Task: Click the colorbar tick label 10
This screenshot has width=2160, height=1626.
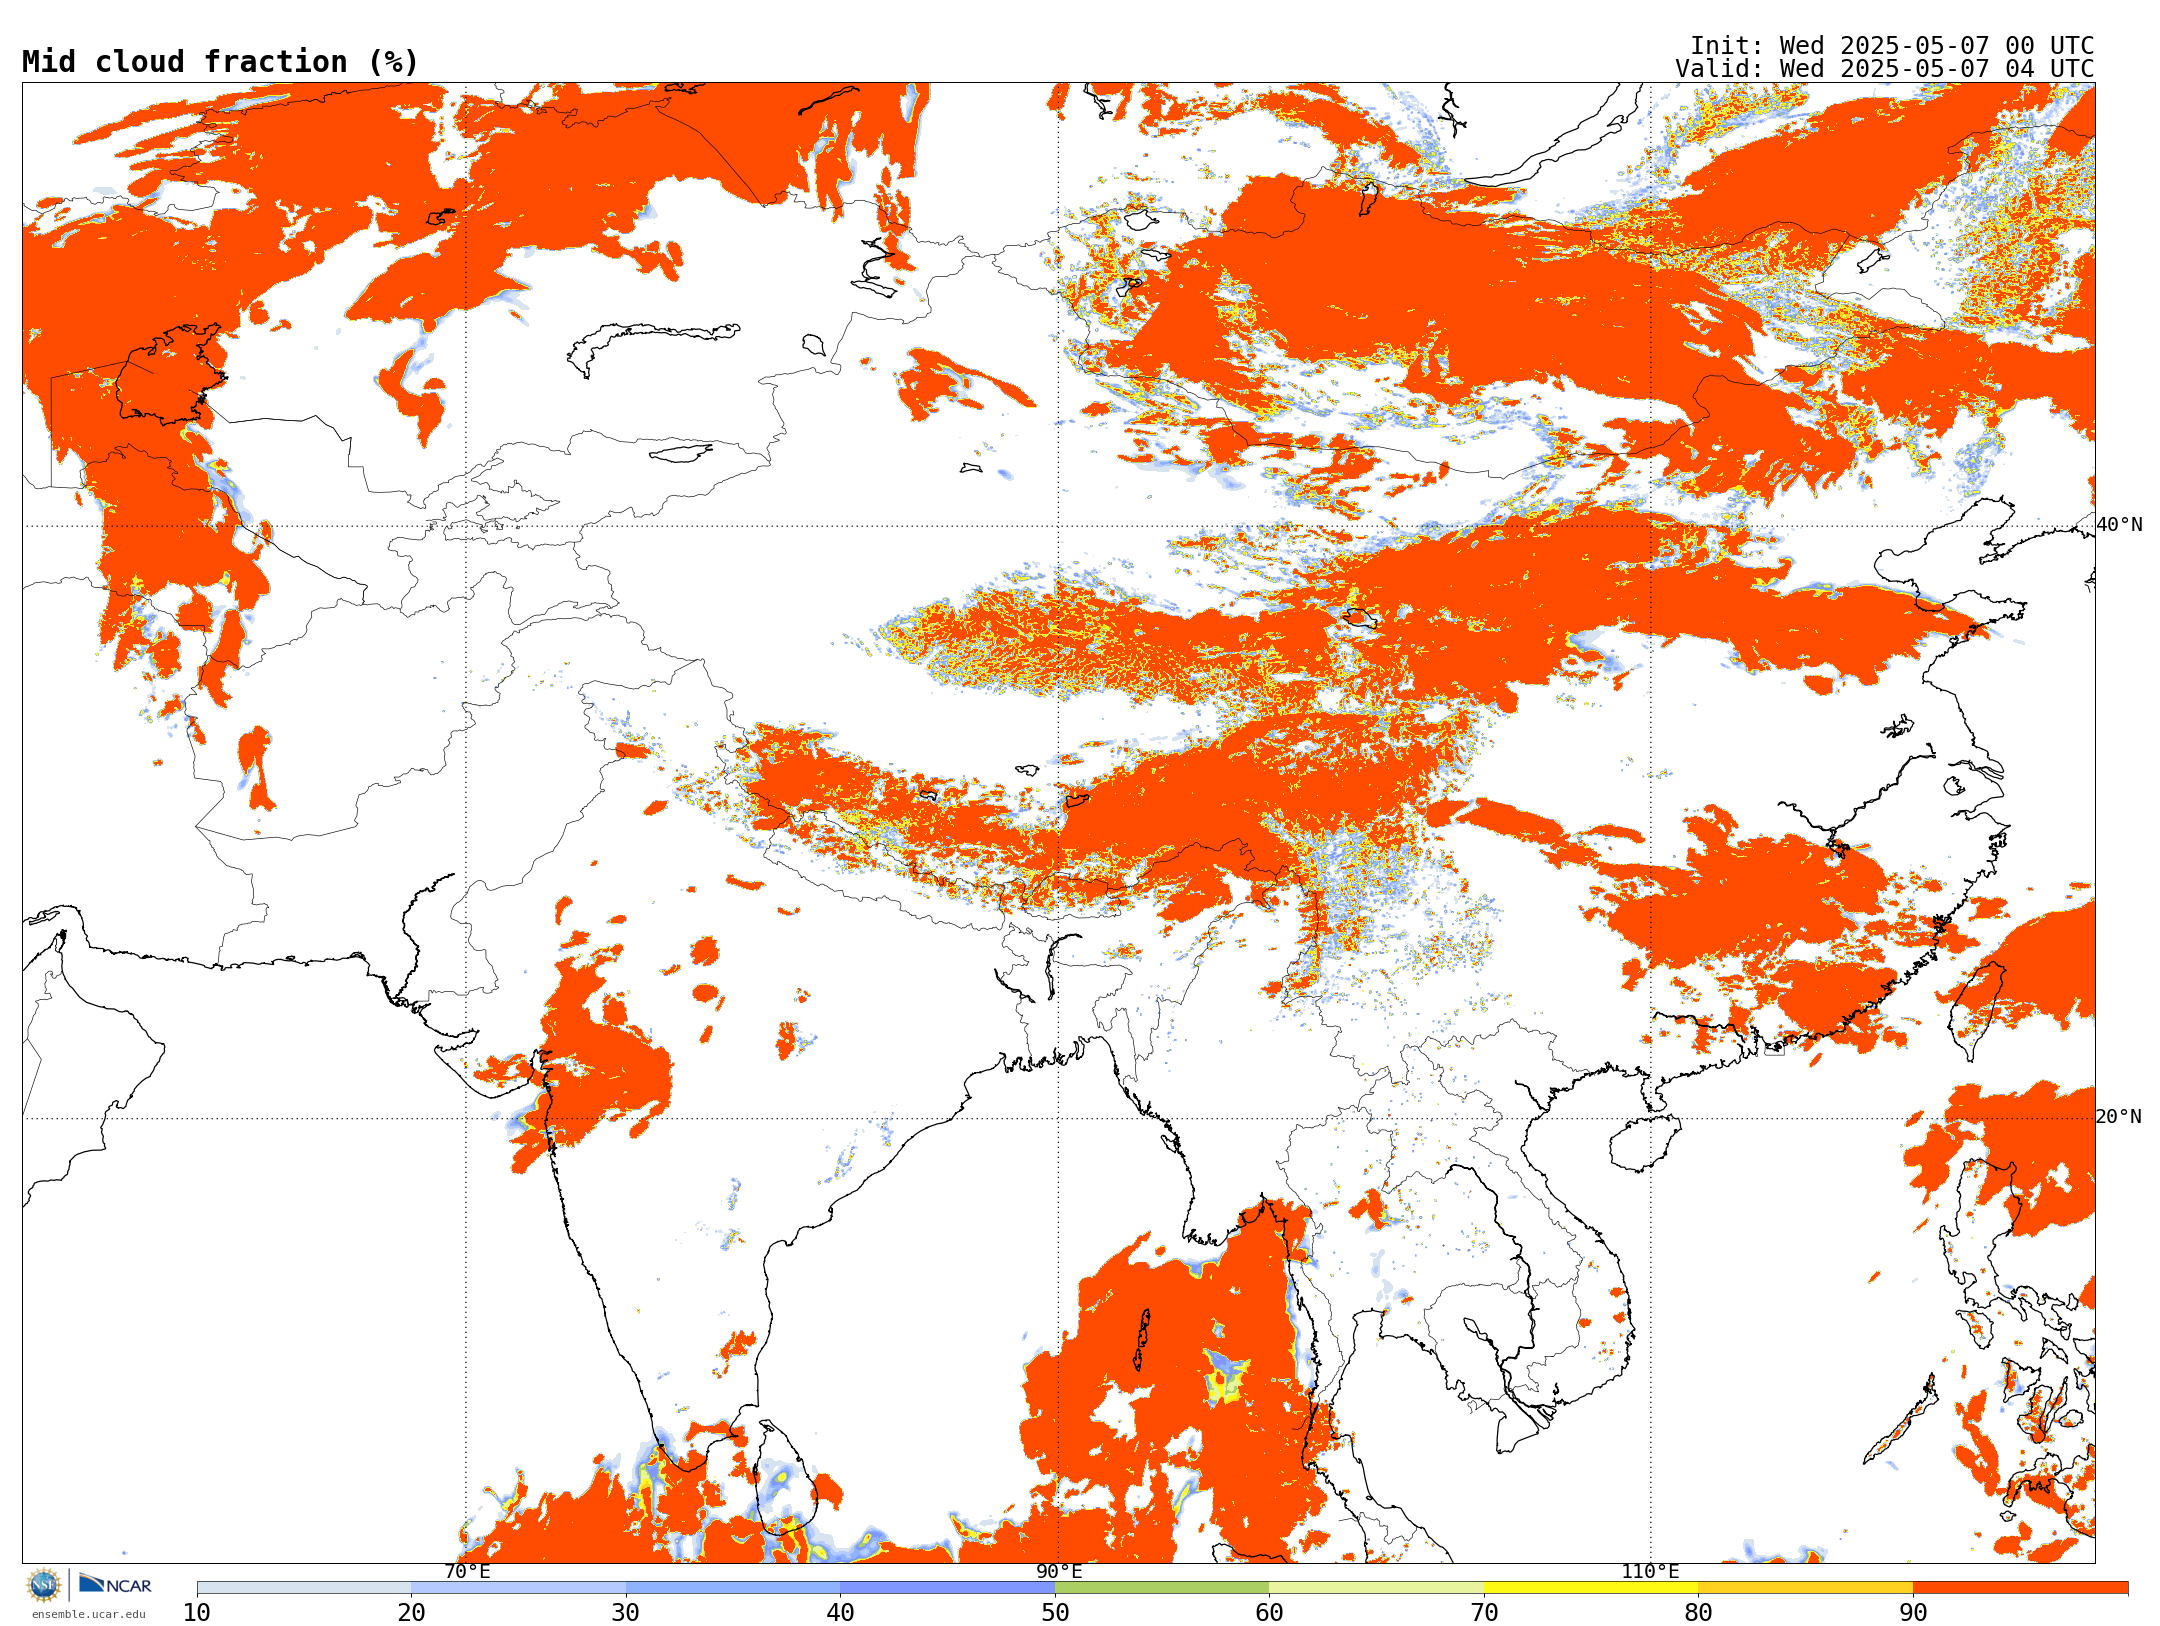Action: coord(197,1612)
